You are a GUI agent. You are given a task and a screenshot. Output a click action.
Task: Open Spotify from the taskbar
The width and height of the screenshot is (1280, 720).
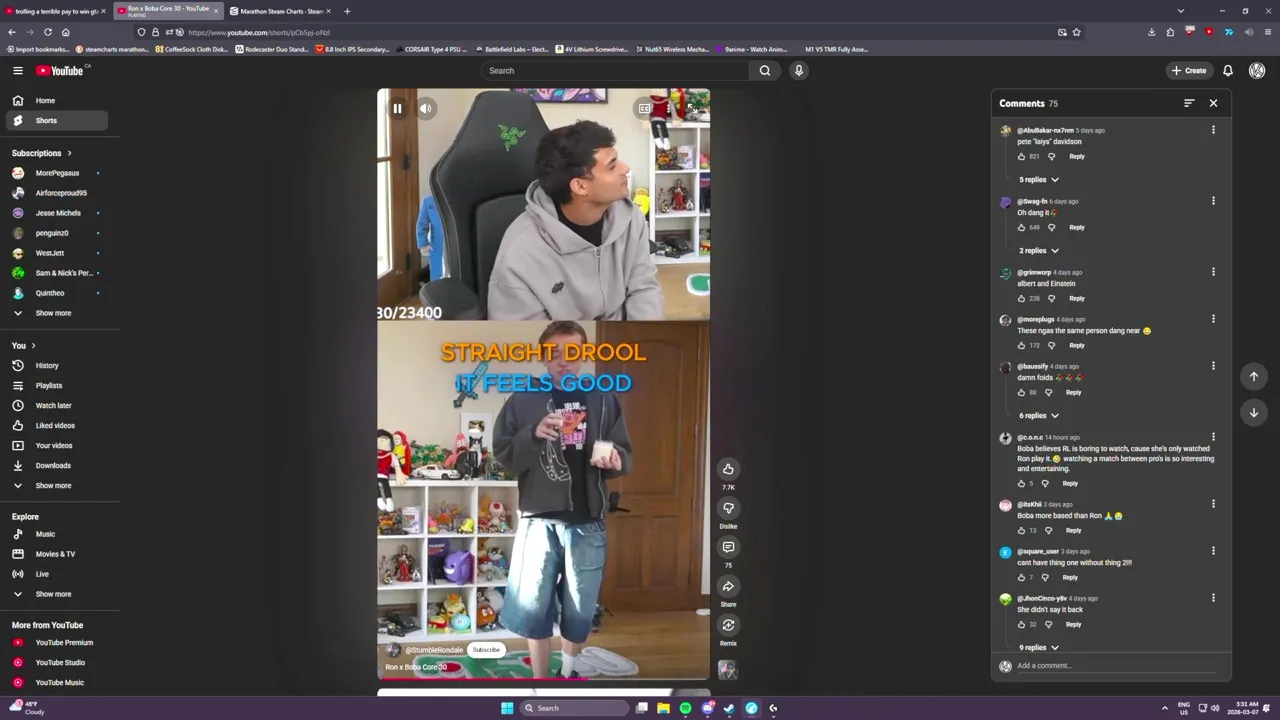[x=685, y=708]
